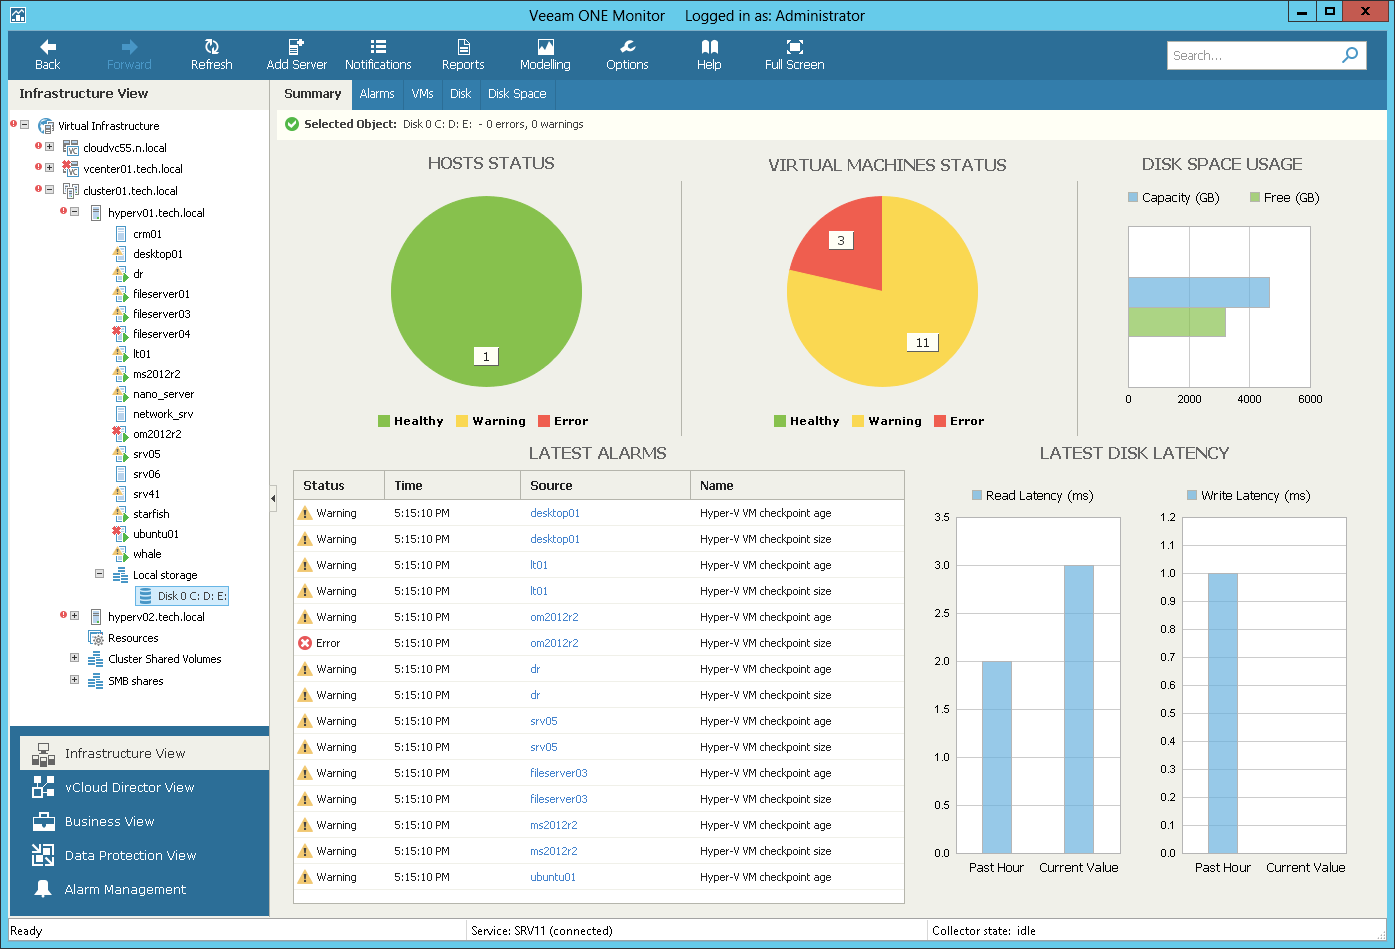Open Notifications from the toolbar
The image size is (1395, 949).
pyautogui.click(x=378, y=55)
